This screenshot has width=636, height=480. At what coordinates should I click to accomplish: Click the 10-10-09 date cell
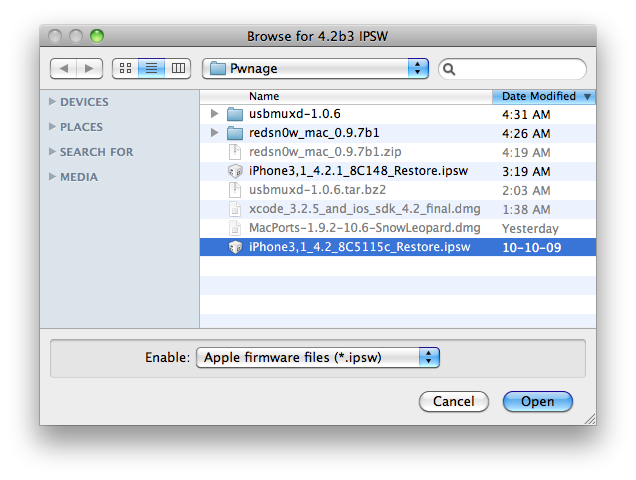coord(531,248)
